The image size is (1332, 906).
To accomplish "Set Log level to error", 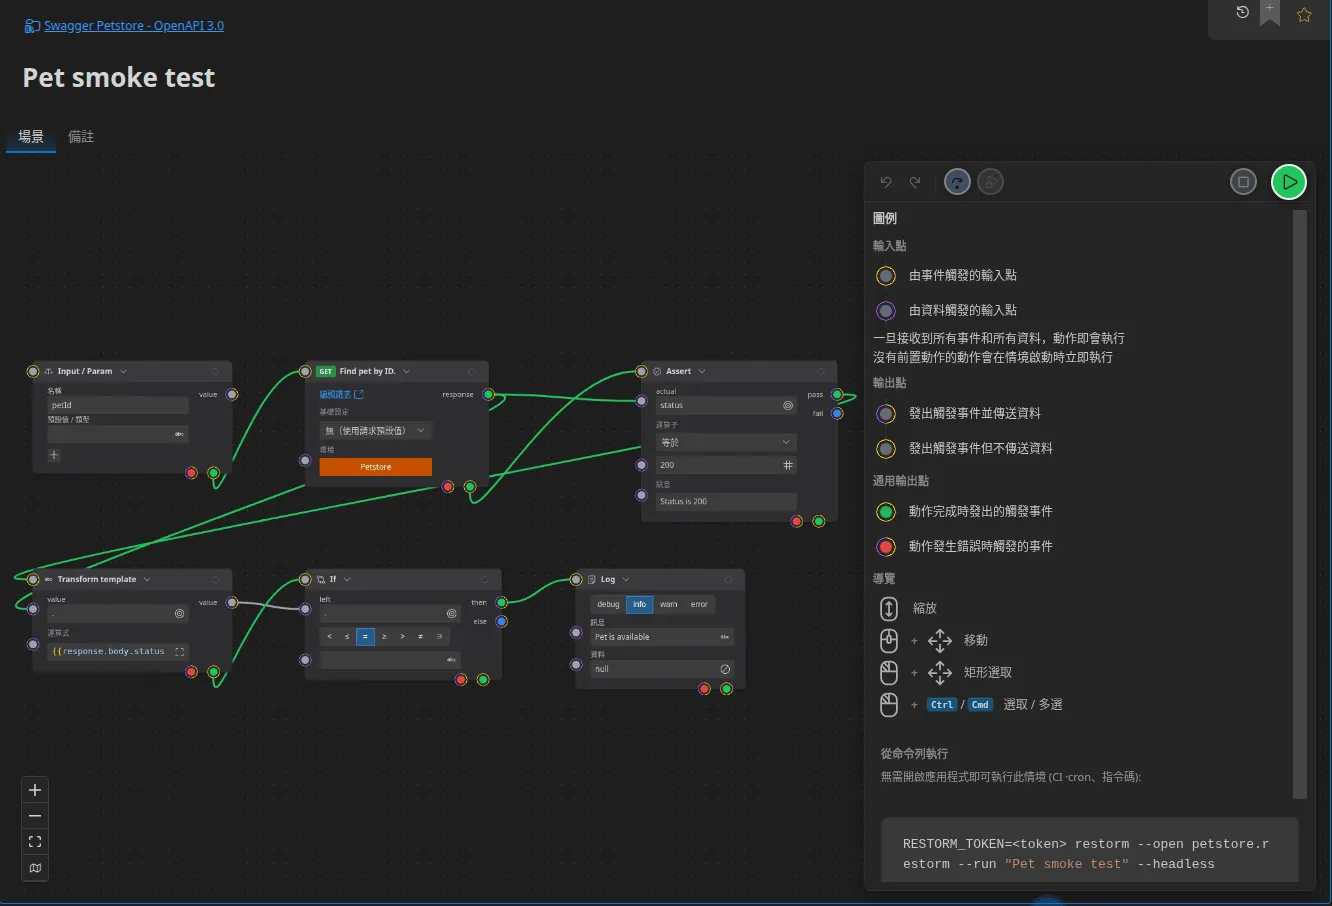I will (699, 604).
